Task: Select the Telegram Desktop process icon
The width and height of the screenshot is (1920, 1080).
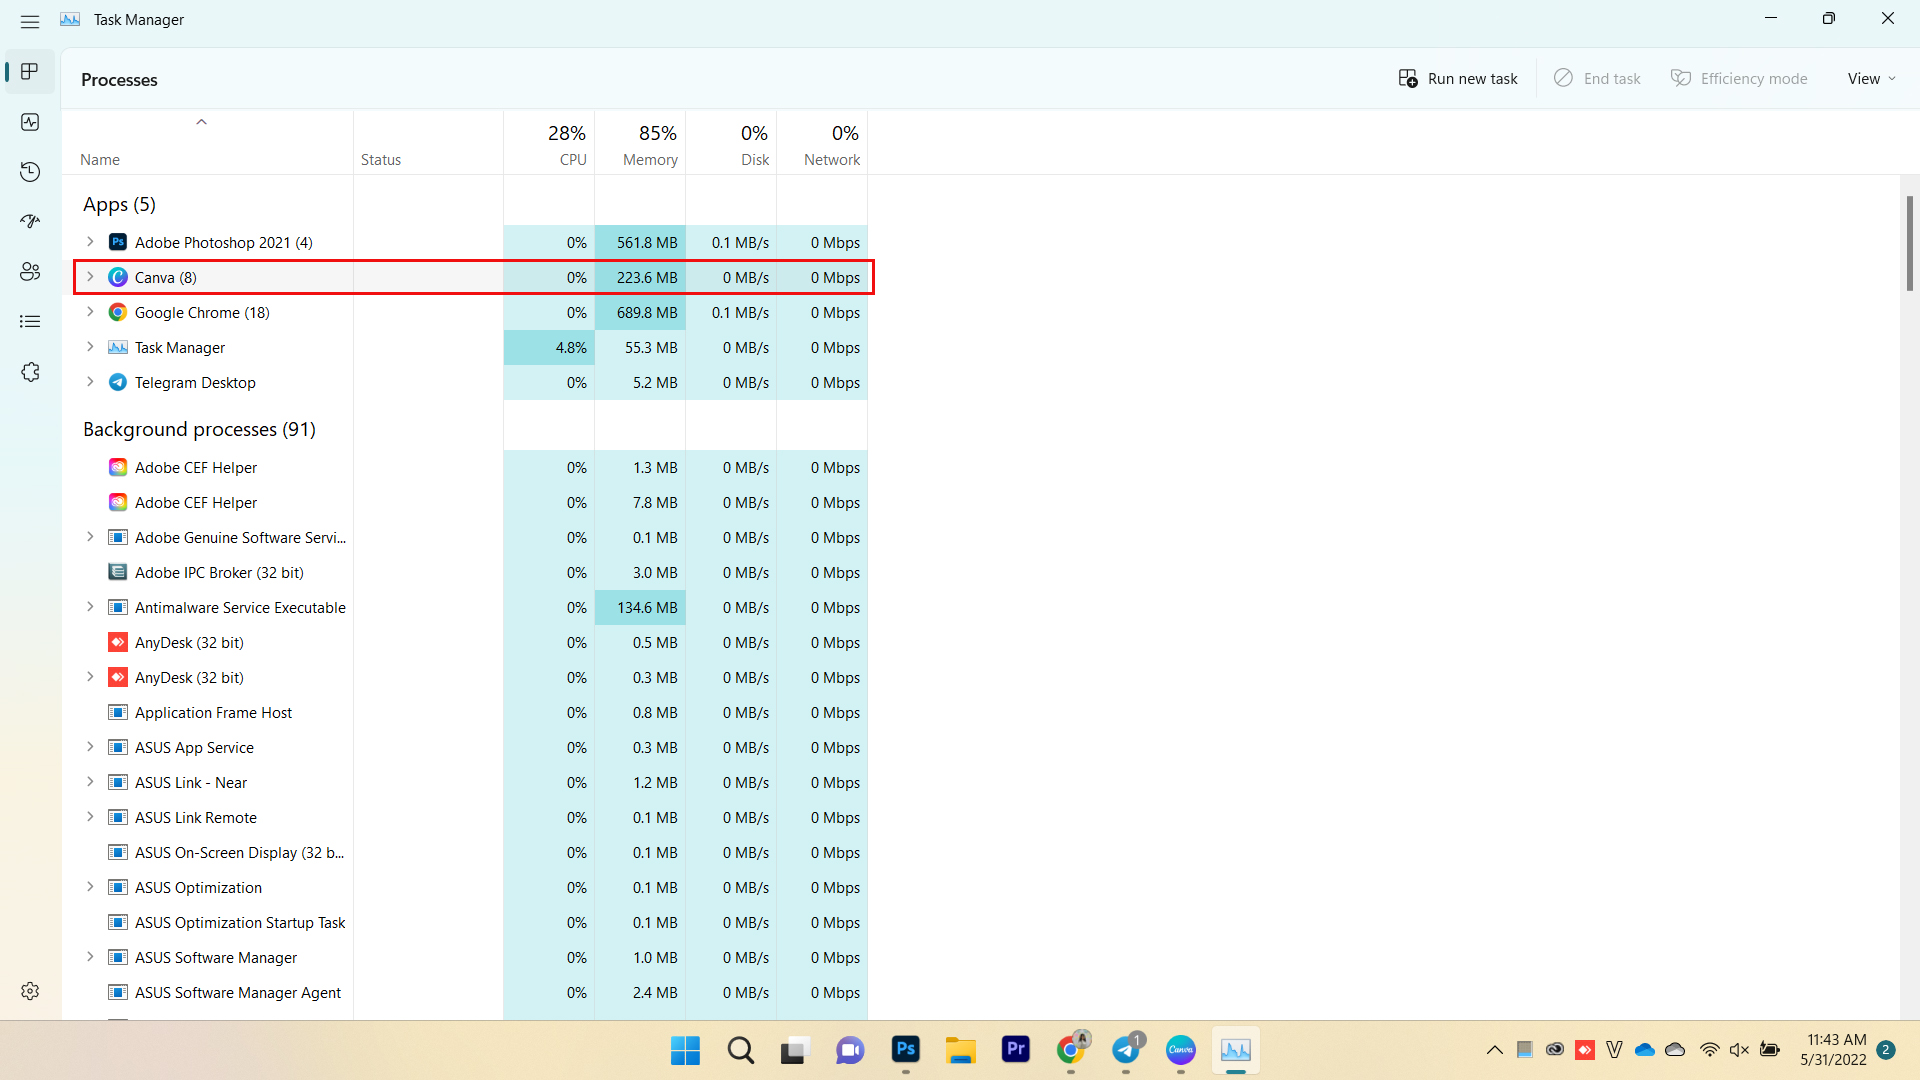Action: 118,382
